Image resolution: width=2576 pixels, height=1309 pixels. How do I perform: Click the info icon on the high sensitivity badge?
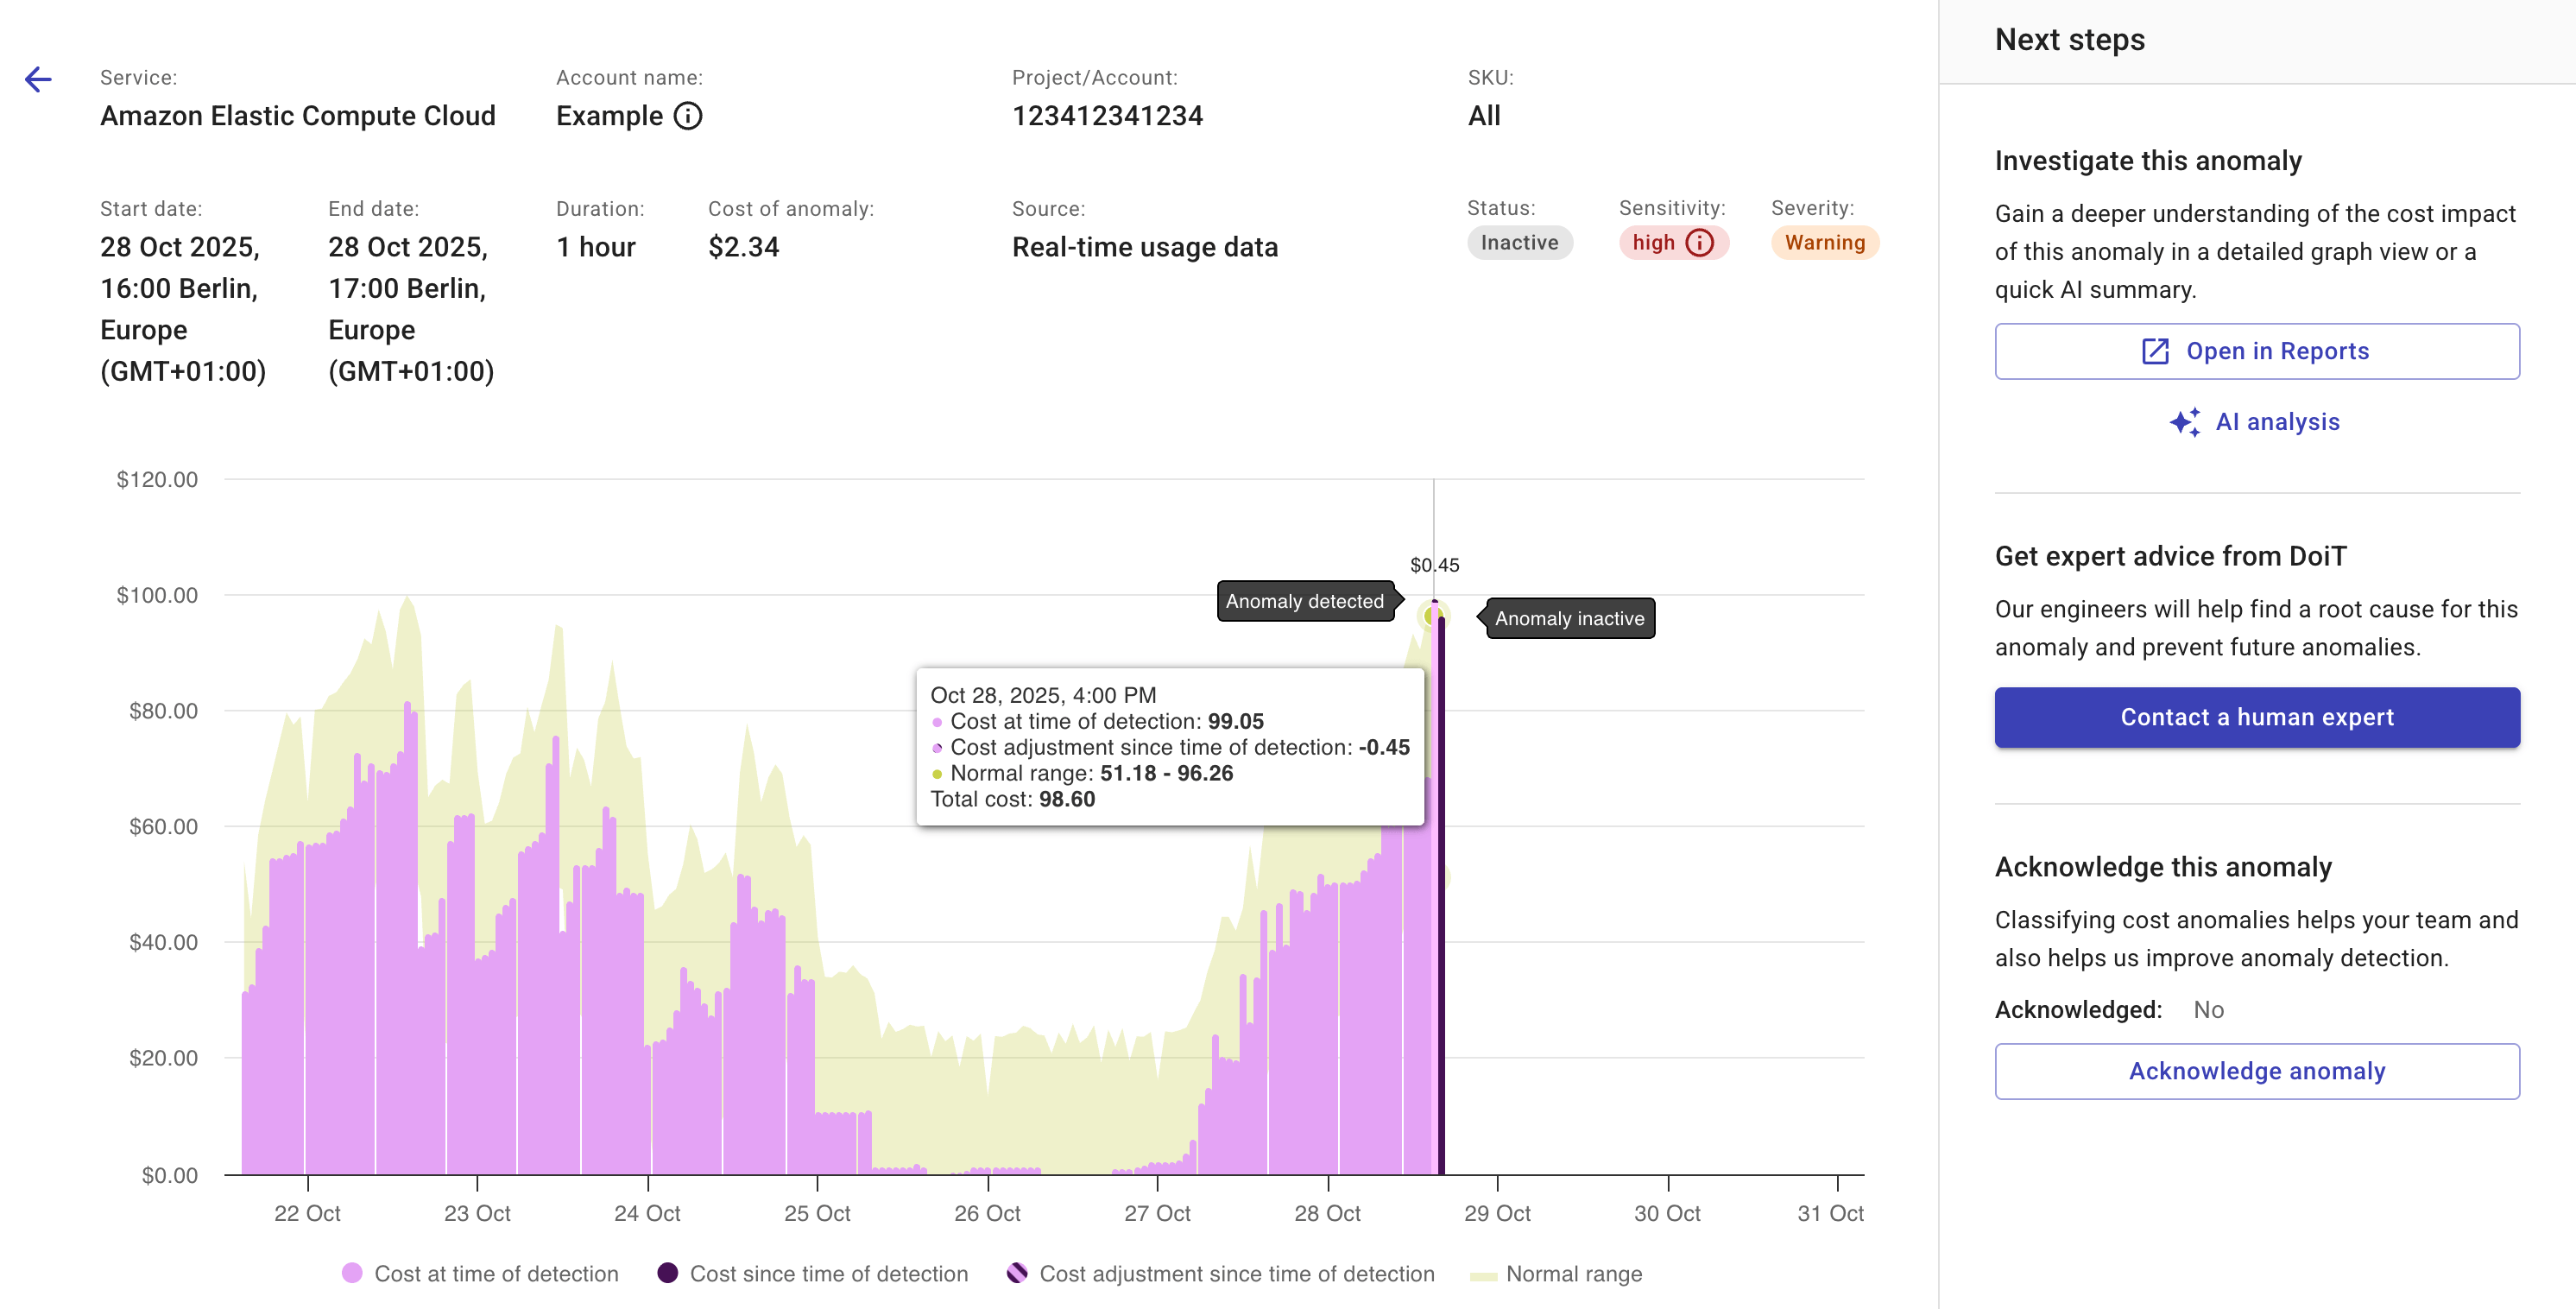pyautogui.click(x=1698, y=242)
